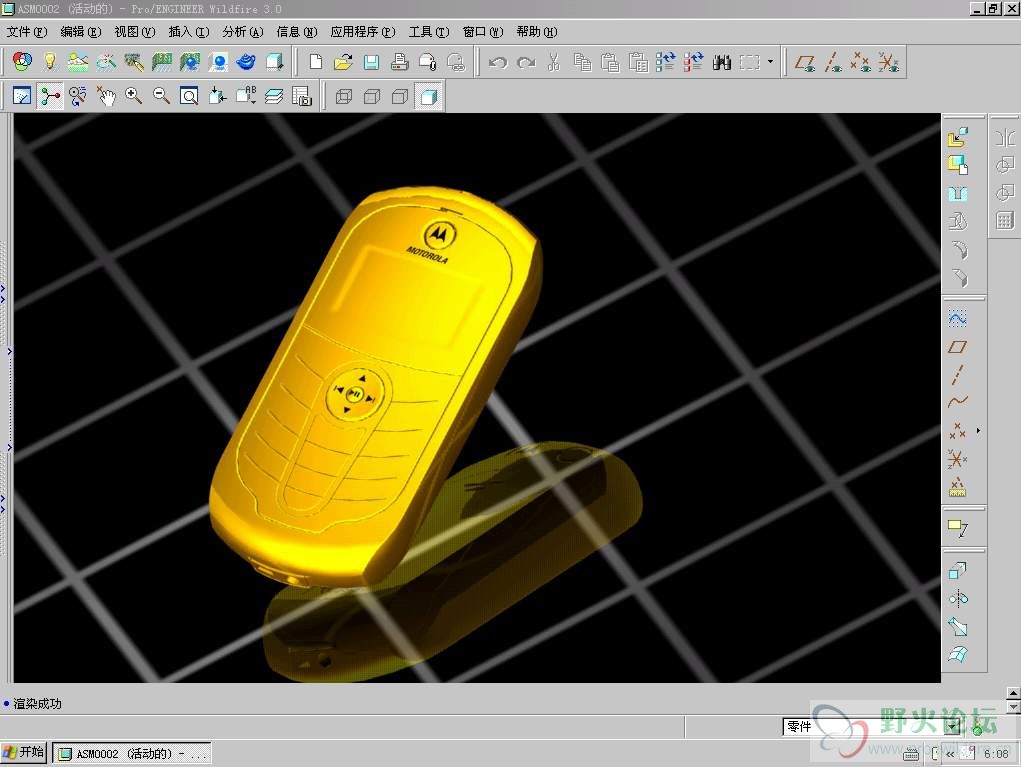The image size is (1021, 767).
Task: Open the 零件 selection filter dropdown
Action: click(954, 726)
